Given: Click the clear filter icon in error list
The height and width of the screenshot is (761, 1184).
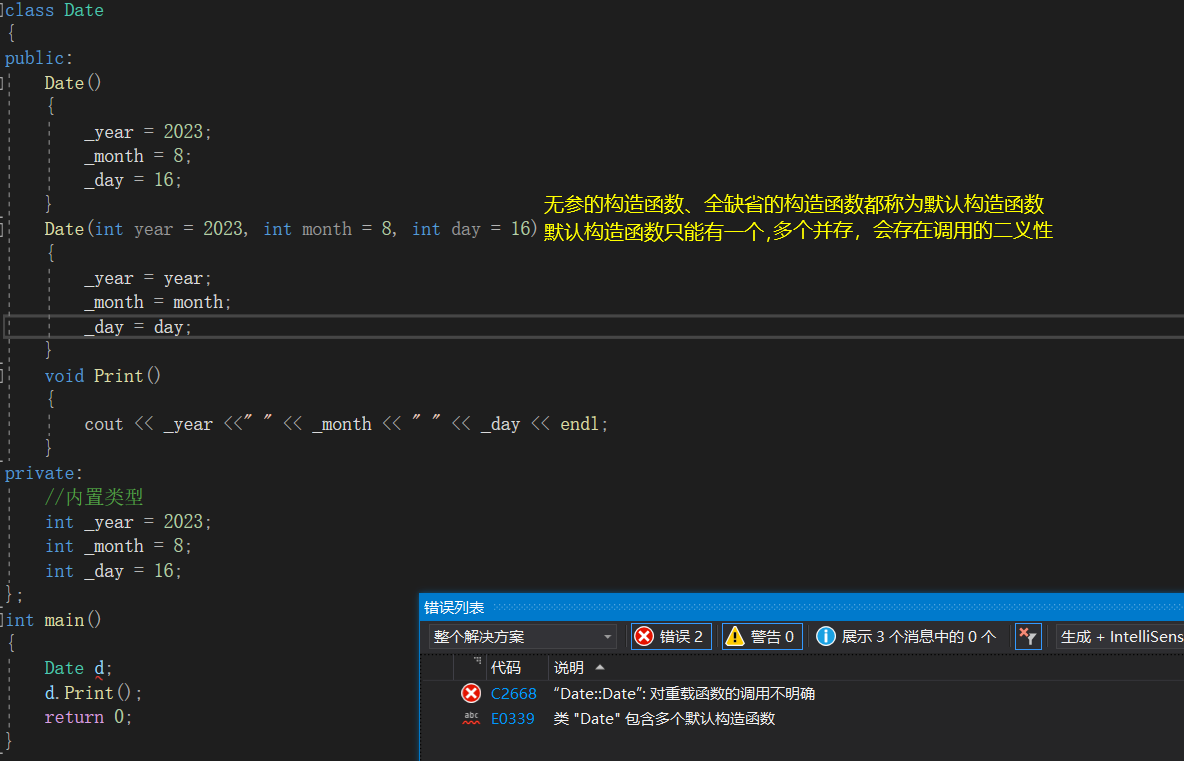Looking at the screenshot, I should point(1028,636).
